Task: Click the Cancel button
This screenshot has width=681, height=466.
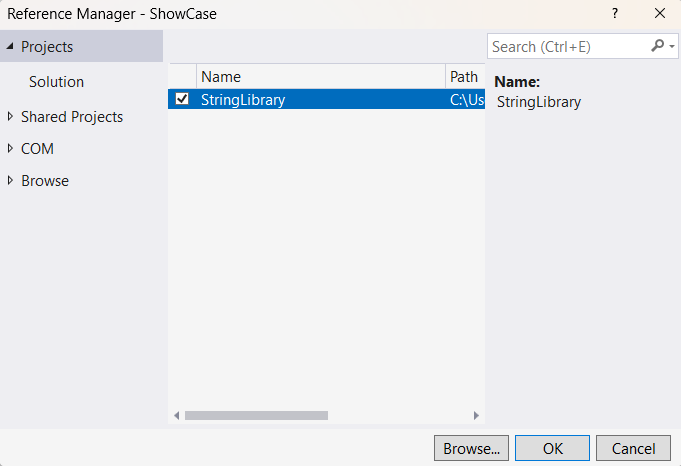Action: pyautogui.click(x=633, y=448)
